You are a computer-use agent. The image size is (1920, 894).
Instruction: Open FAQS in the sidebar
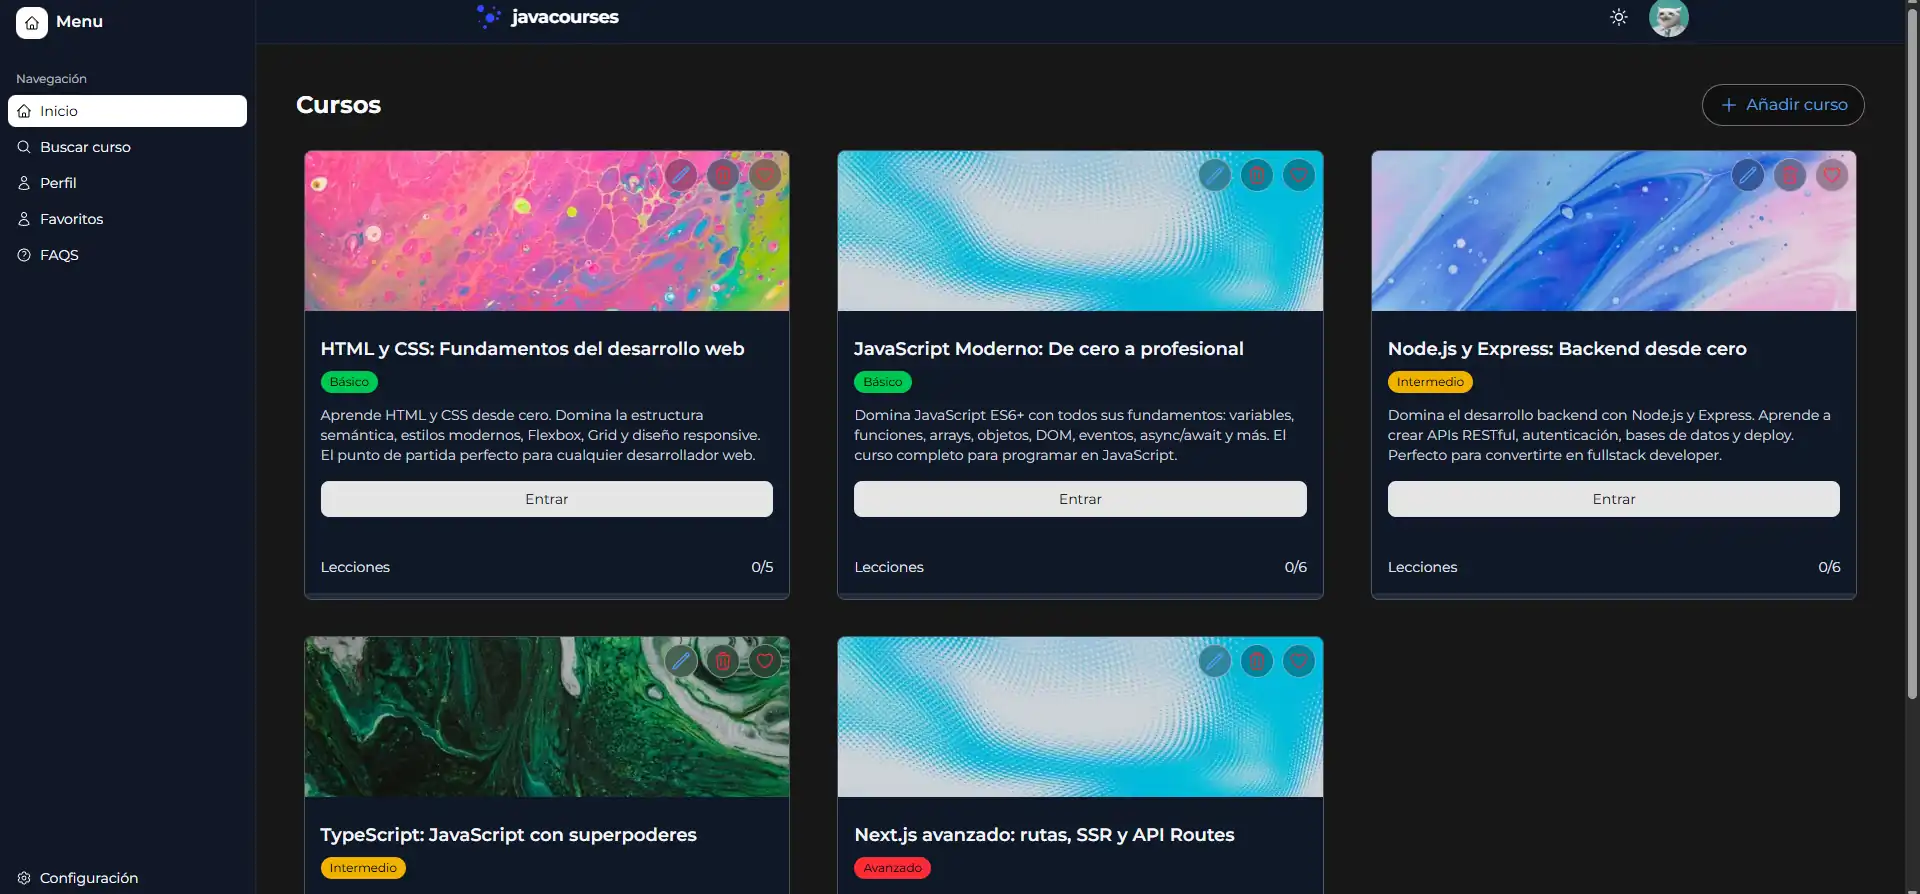[127, 255]
